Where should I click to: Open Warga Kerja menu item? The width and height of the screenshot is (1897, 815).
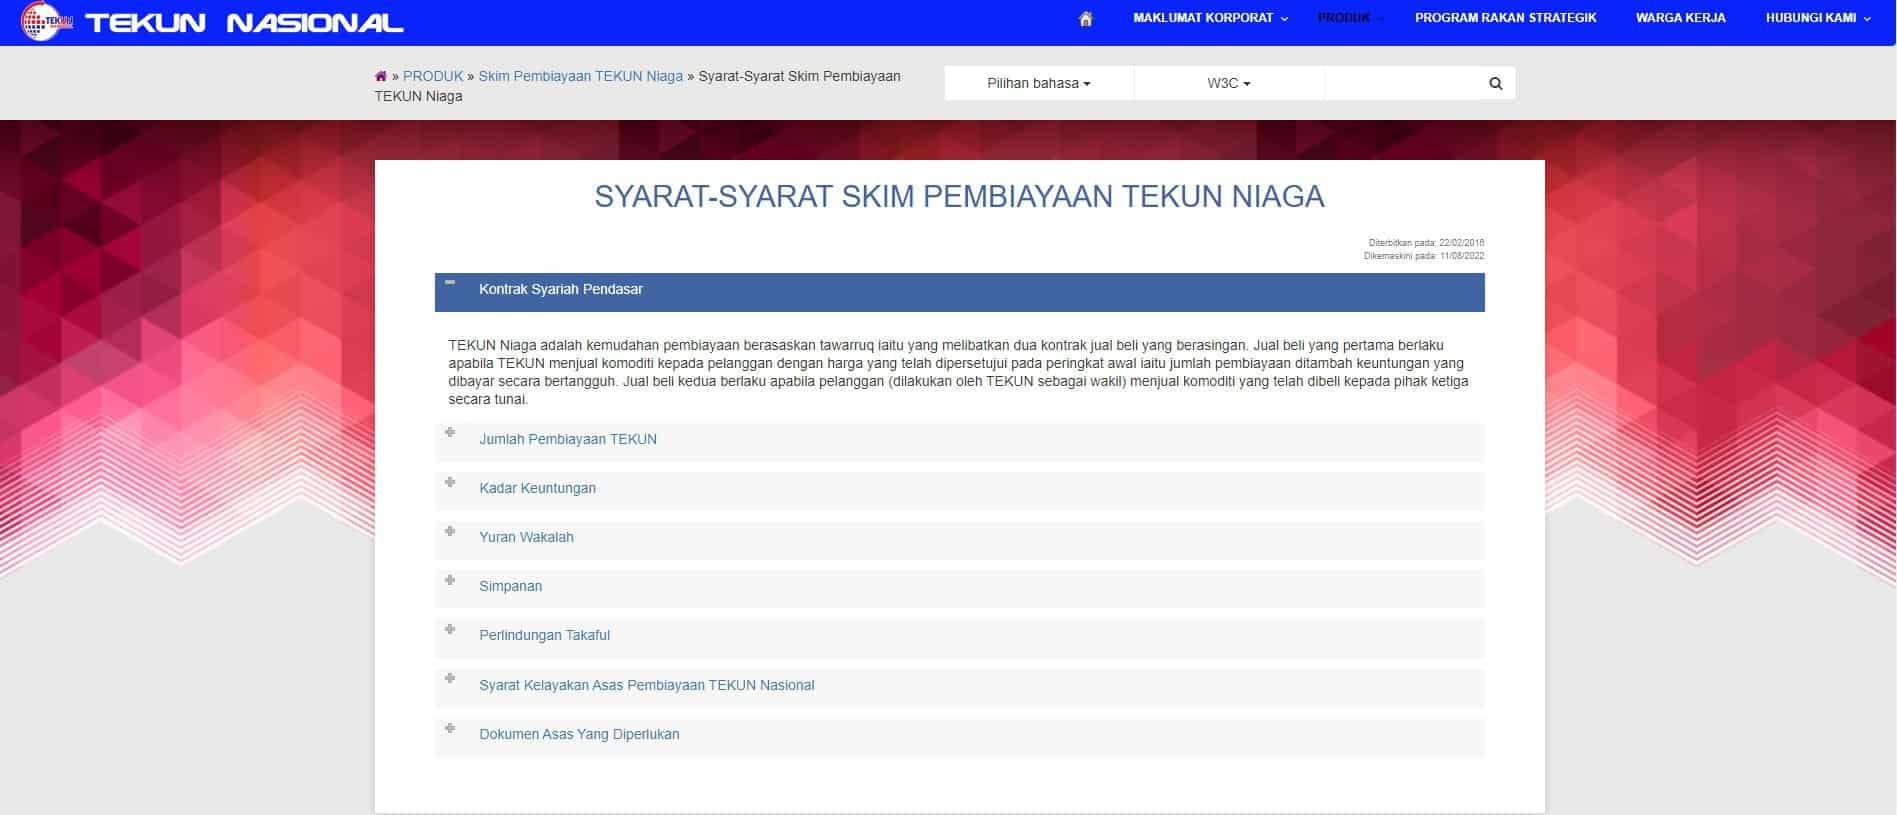pos(1680,18)
